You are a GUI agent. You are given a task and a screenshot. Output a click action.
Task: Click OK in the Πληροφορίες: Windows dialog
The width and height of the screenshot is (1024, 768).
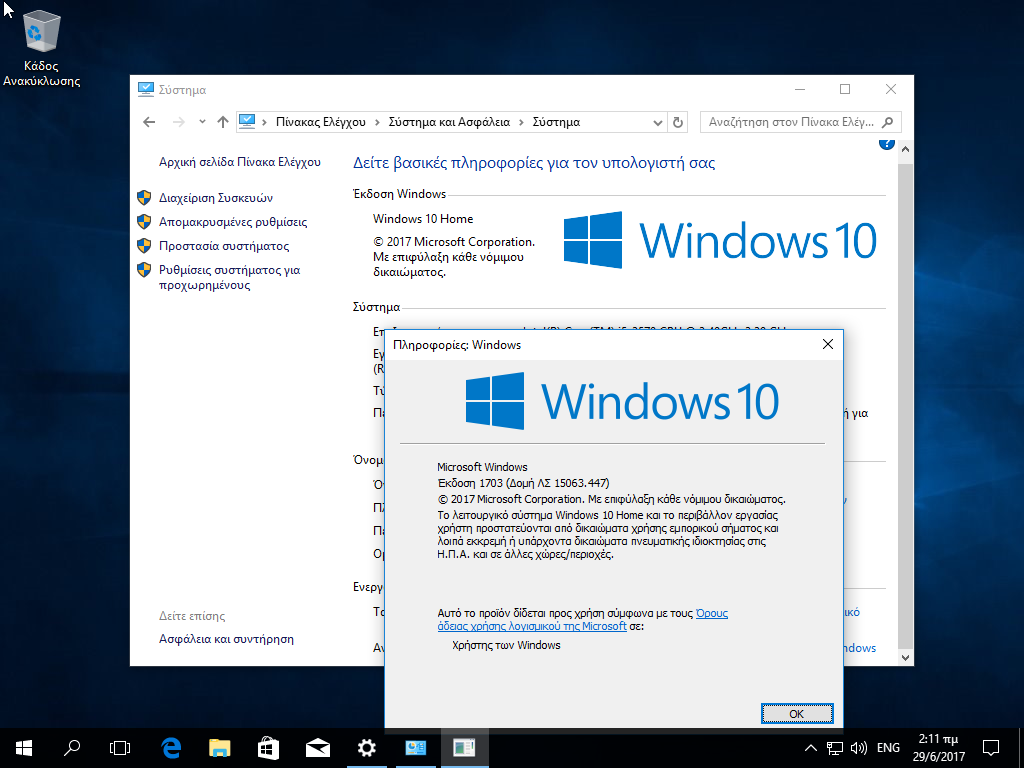click(x=797, y=714)
